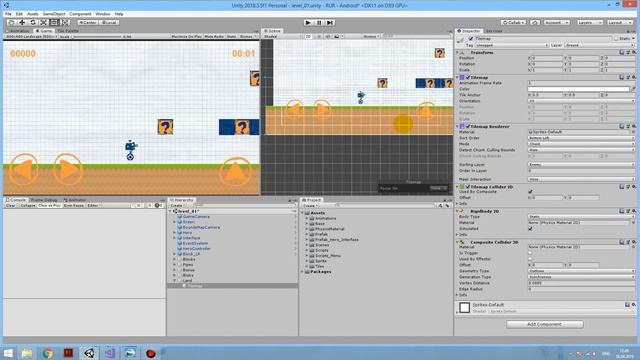This screenshot has height=360, width=640.
Task: Open Unity from the Windows taskbar
Action: 89,353
